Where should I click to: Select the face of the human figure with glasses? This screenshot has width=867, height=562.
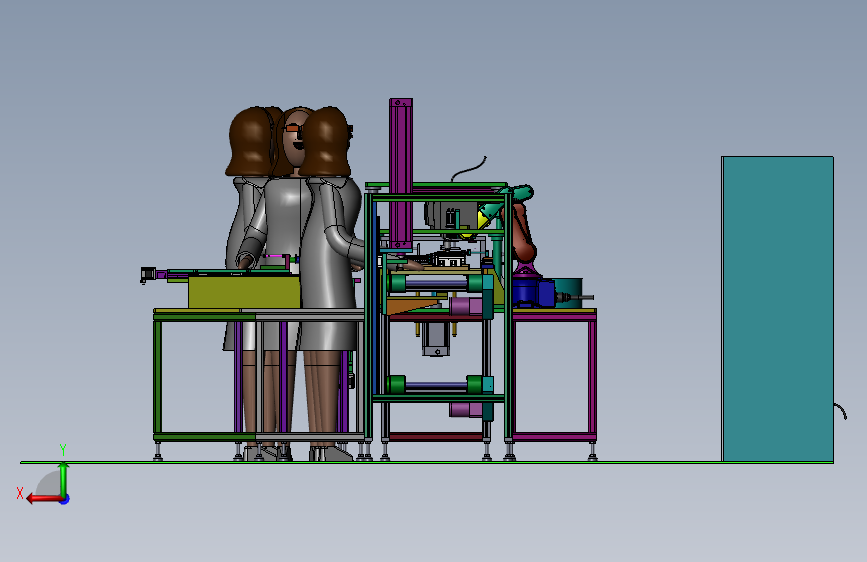point(294,140)
